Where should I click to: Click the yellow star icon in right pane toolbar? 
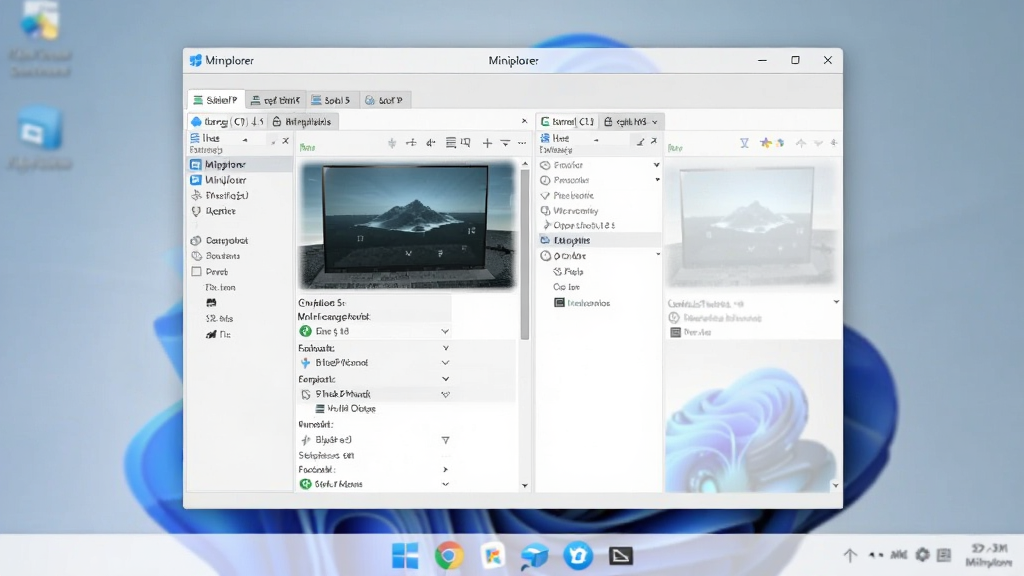(765, 142)
